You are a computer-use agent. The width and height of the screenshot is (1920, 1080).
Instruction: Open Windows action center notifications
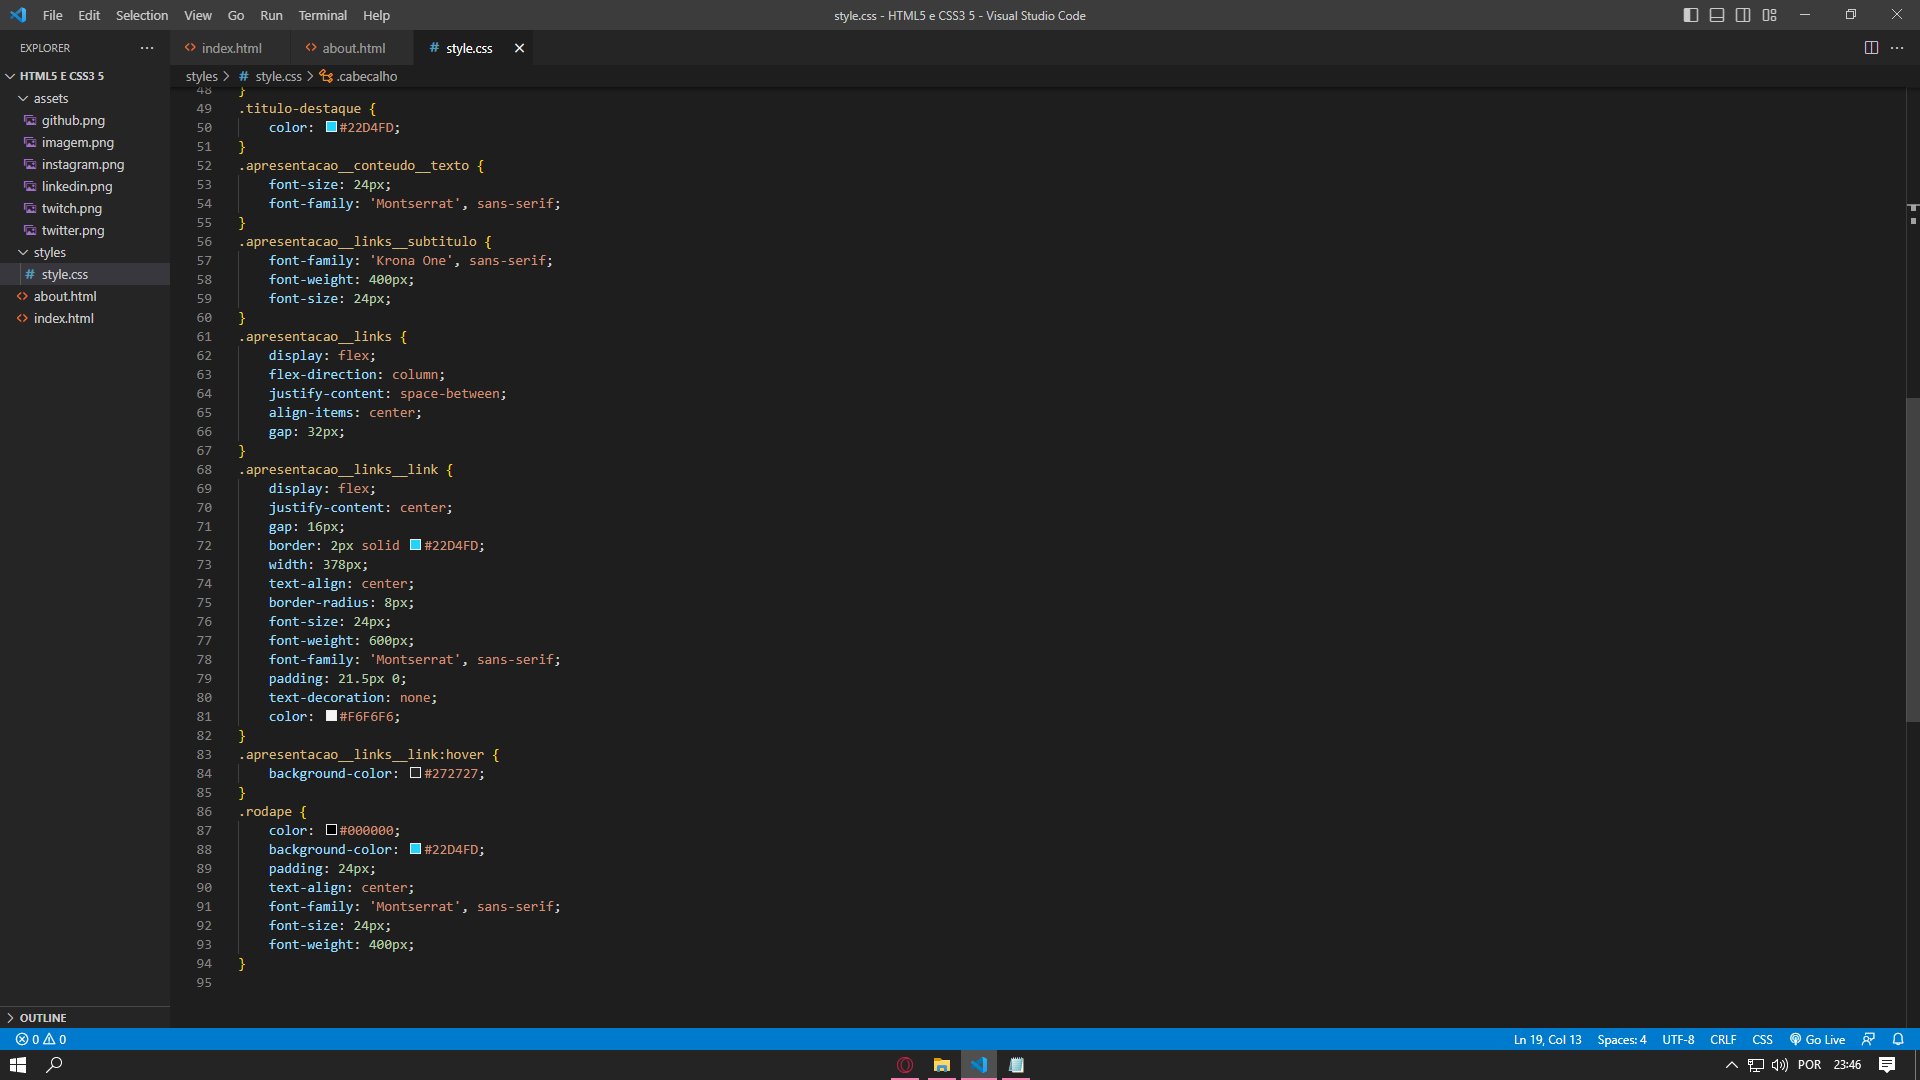point(1887,1065)
